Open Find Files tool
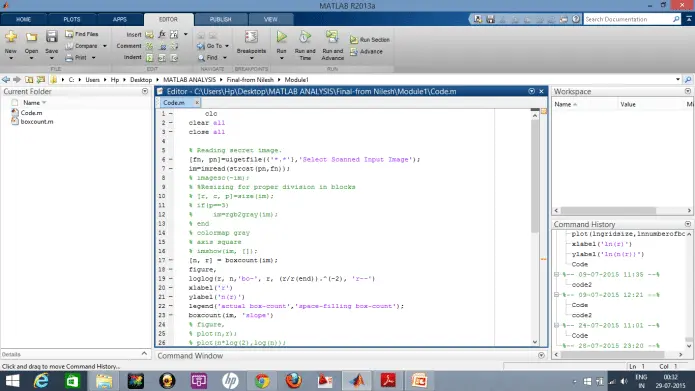Screen dimensions: 695x391 pos(82,34)
